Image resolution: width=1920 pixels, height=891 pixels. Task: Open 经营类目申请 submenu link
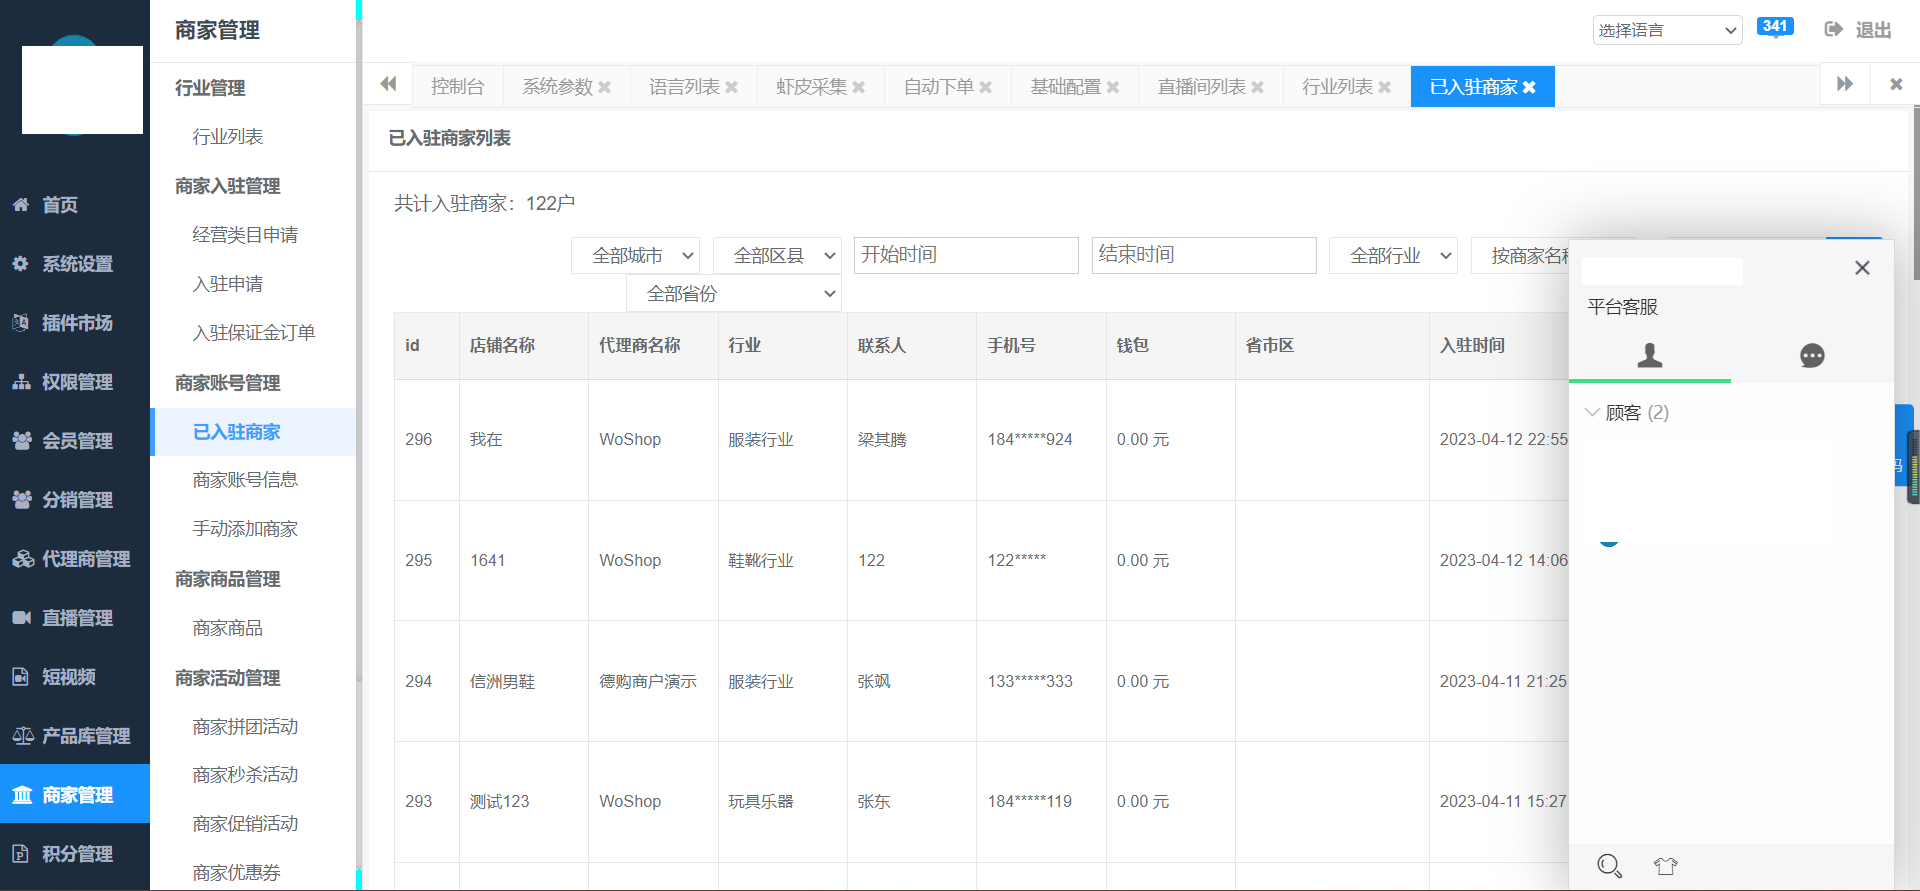coord(245,235)
